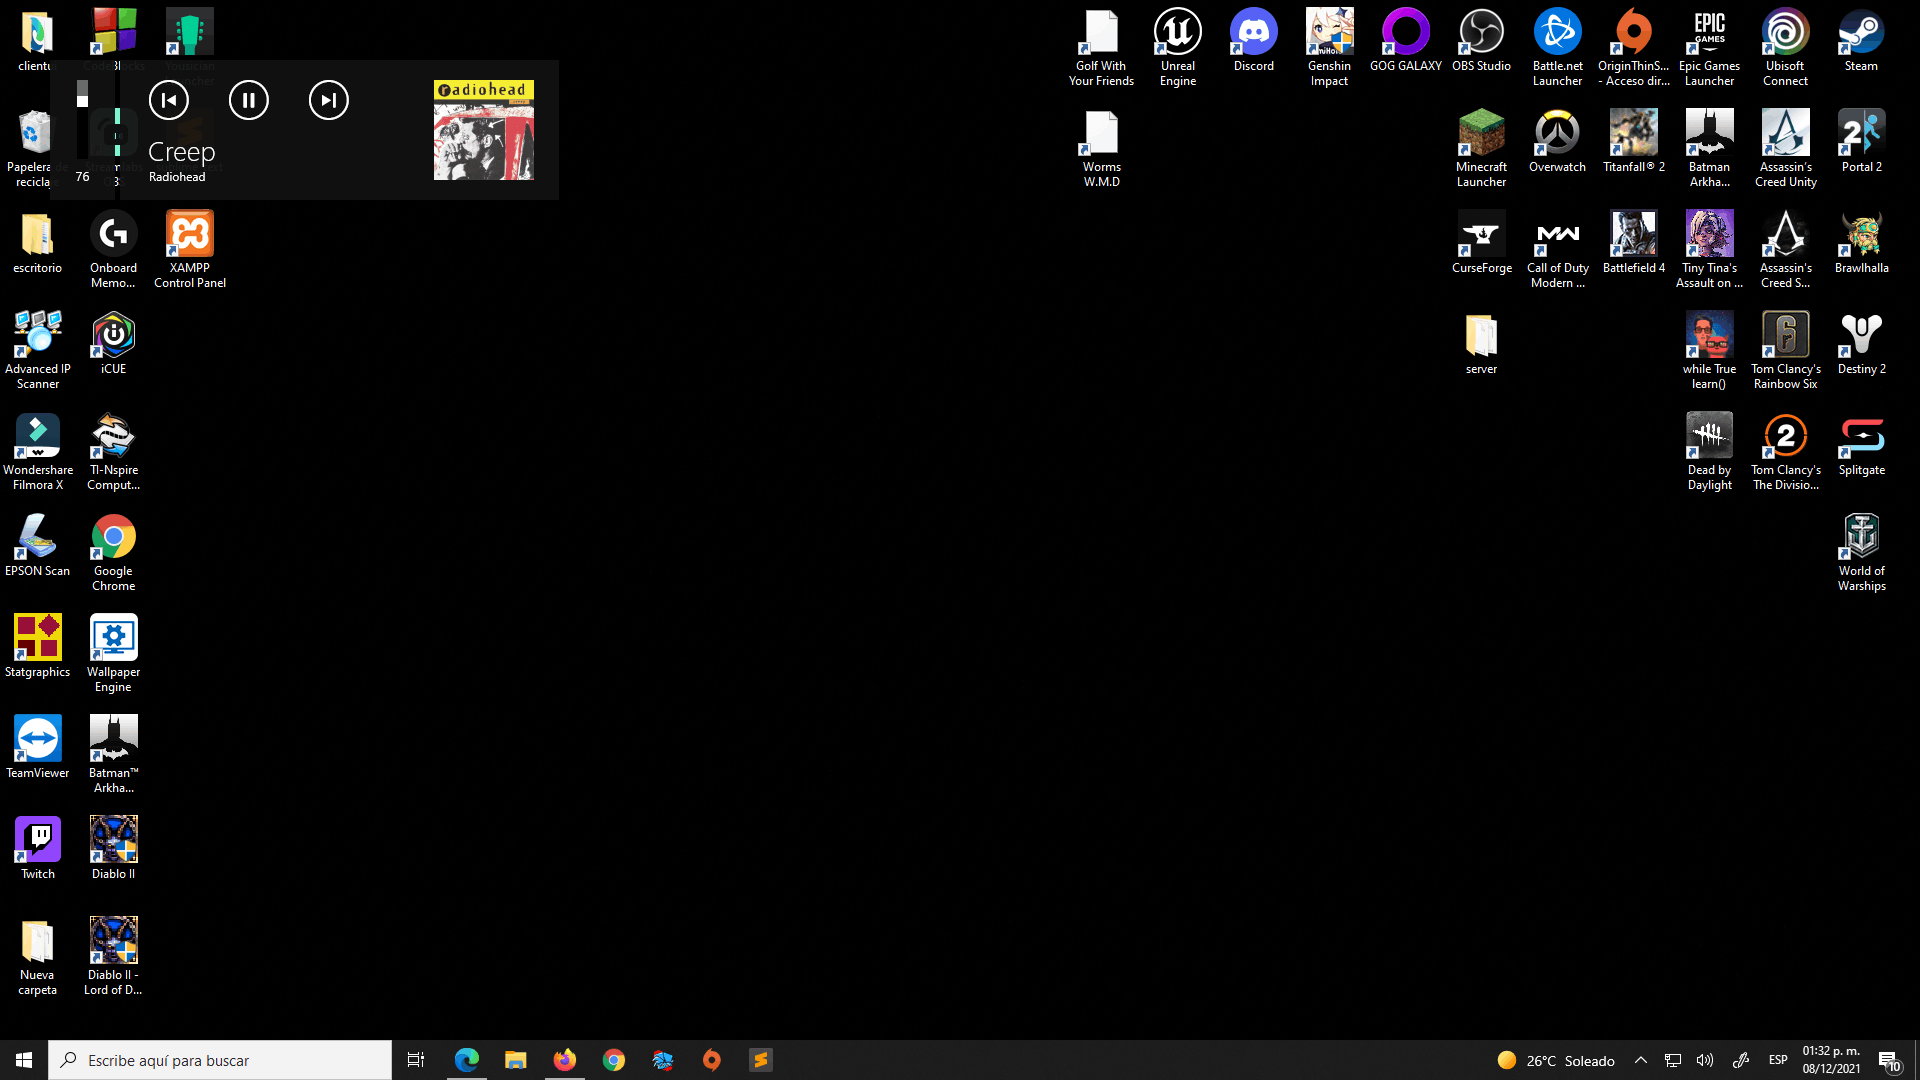Select the World of Warships icon
The image size is (1920, 1080).
[1862, 552]
